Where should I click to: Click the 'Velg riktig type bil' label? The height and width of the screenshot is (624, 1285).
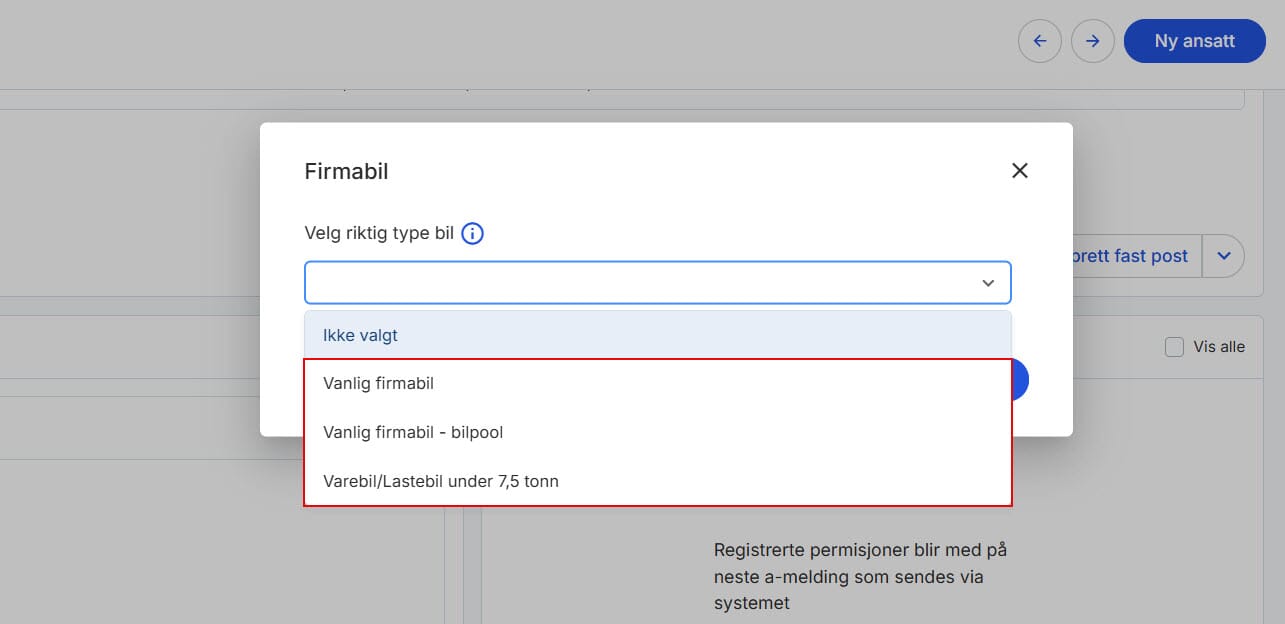(379, 234)
